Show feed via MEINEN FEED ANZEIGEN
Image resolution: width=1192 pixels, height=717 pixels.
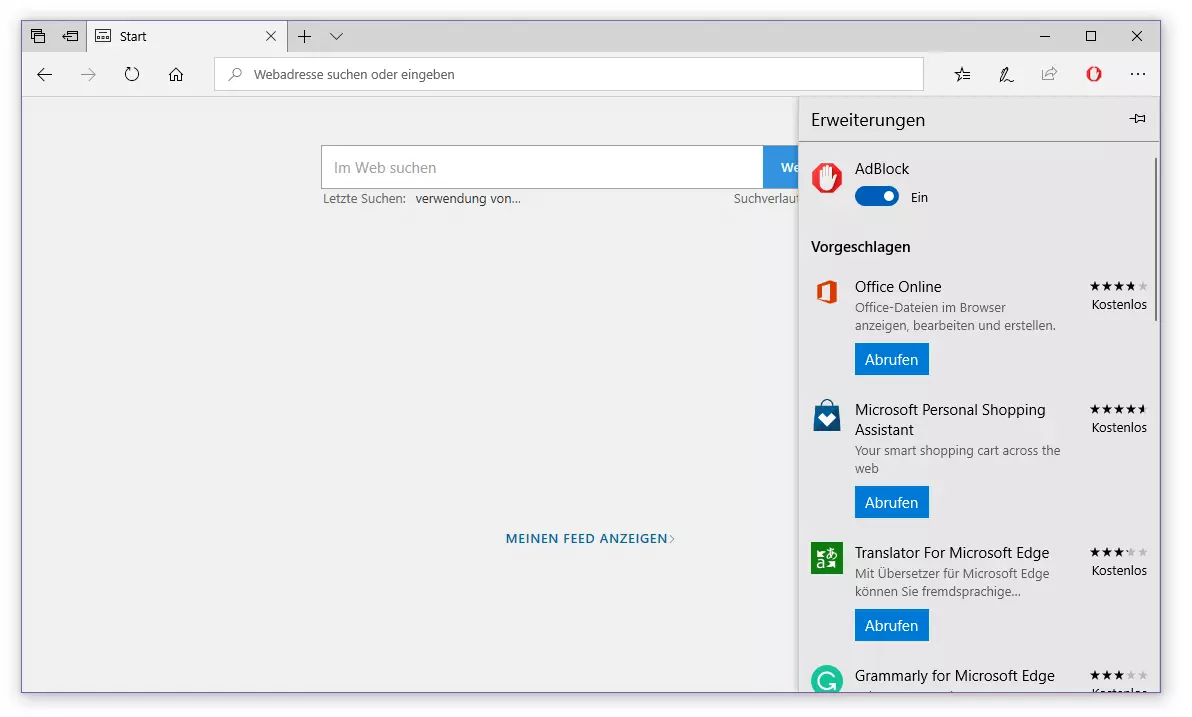click(x=590, y=538)
